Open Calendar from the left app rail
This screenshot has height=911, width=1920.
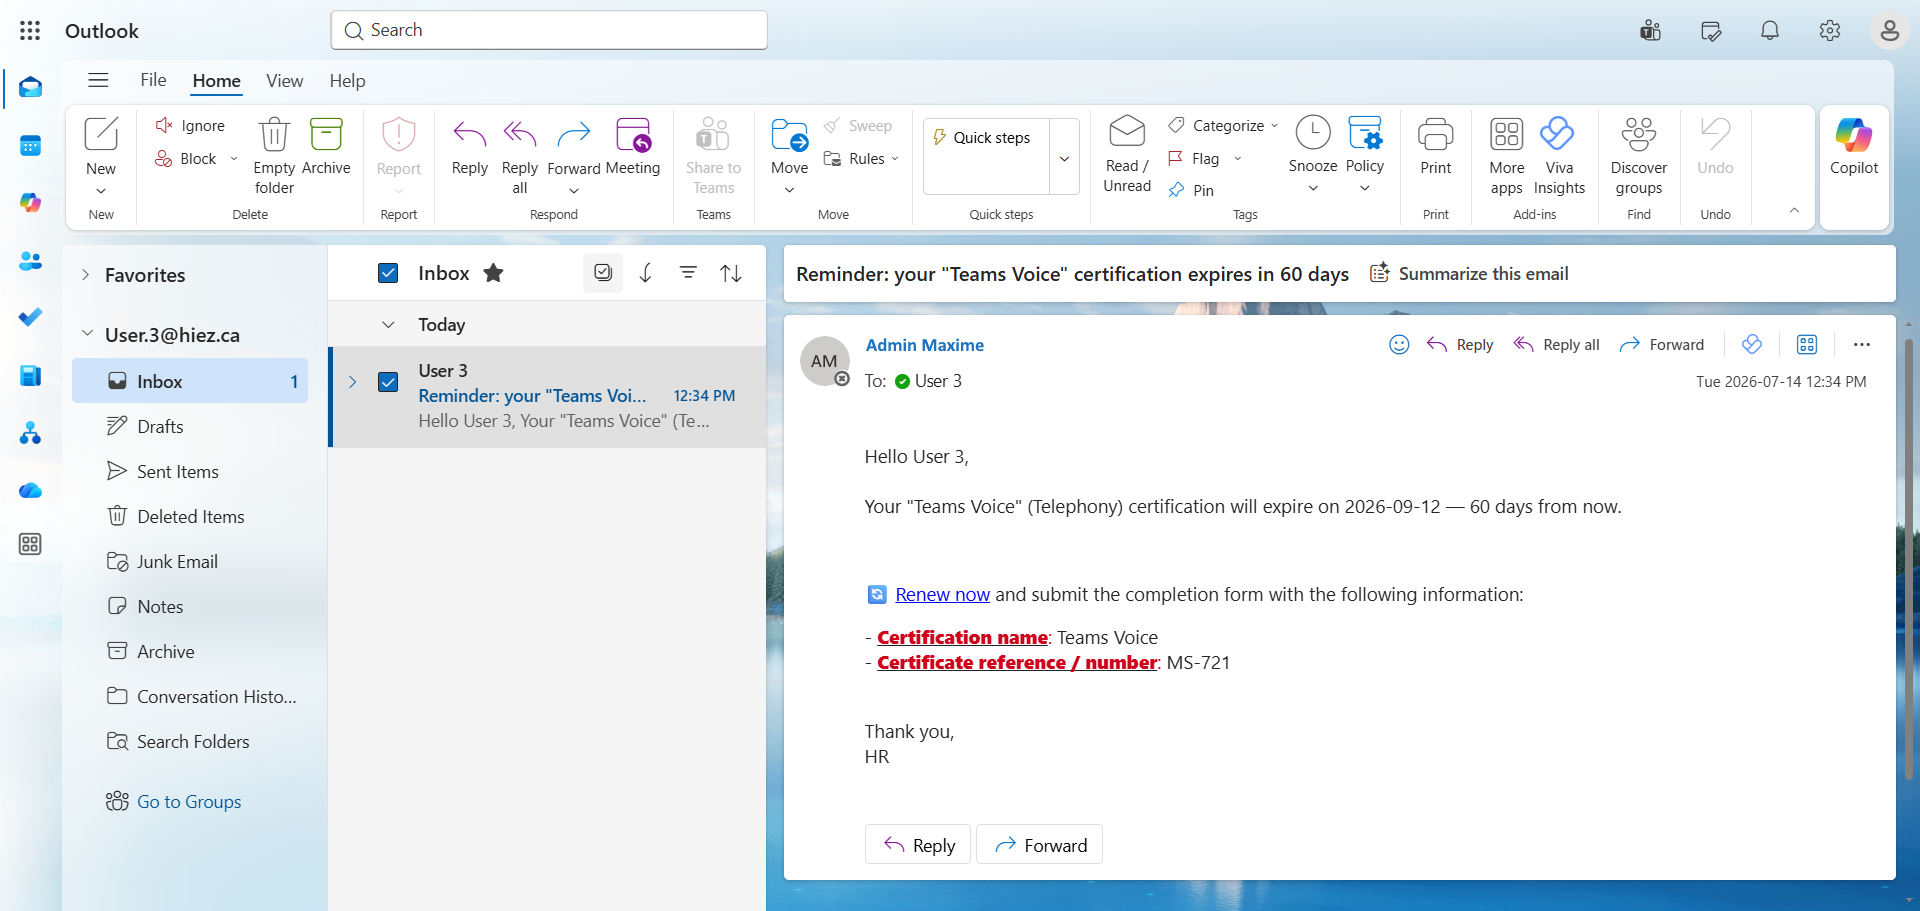coord(30,146)
